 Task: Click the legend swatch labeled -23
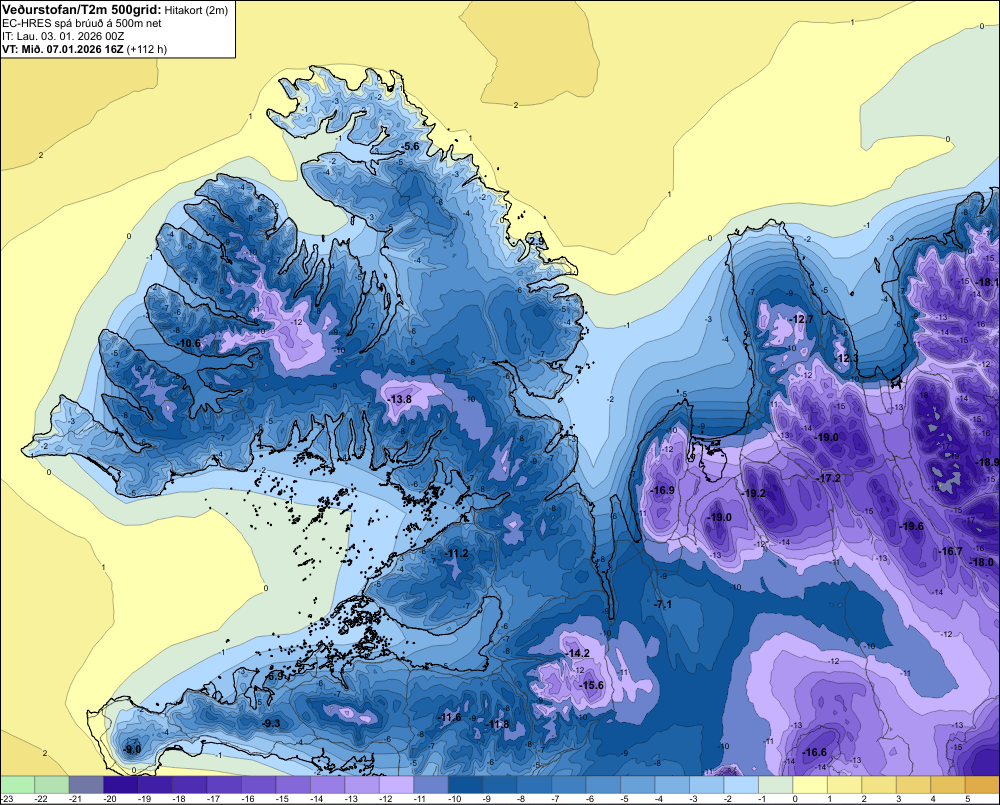point(17,784)
